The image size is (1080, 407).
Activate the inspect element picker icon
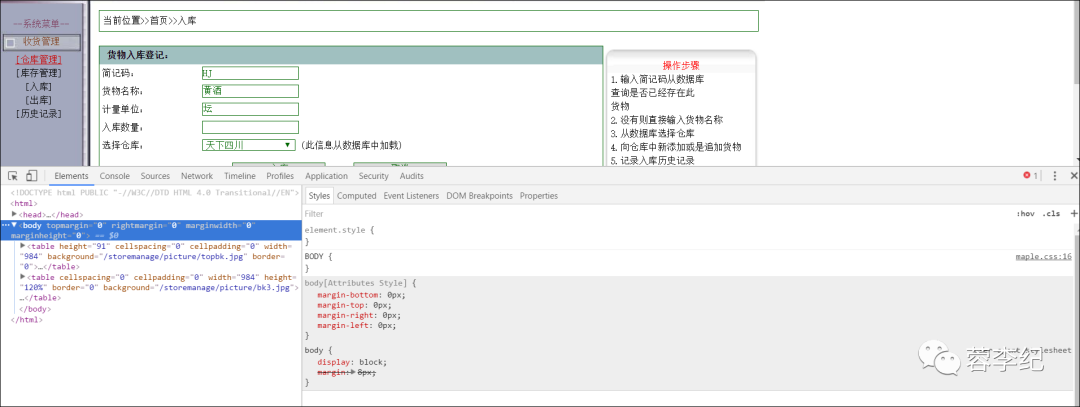13,176
